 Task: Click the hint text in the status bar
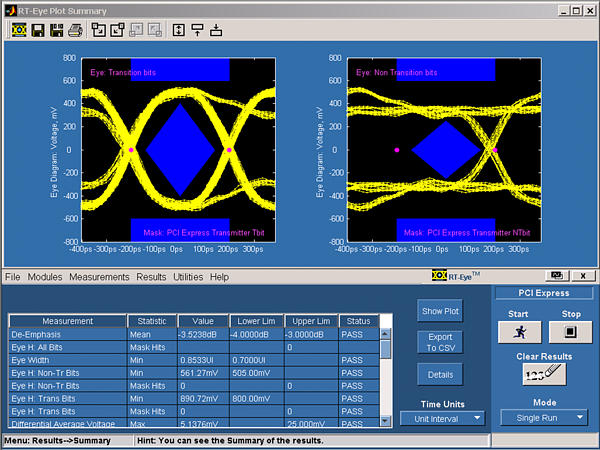coord(230,440)
